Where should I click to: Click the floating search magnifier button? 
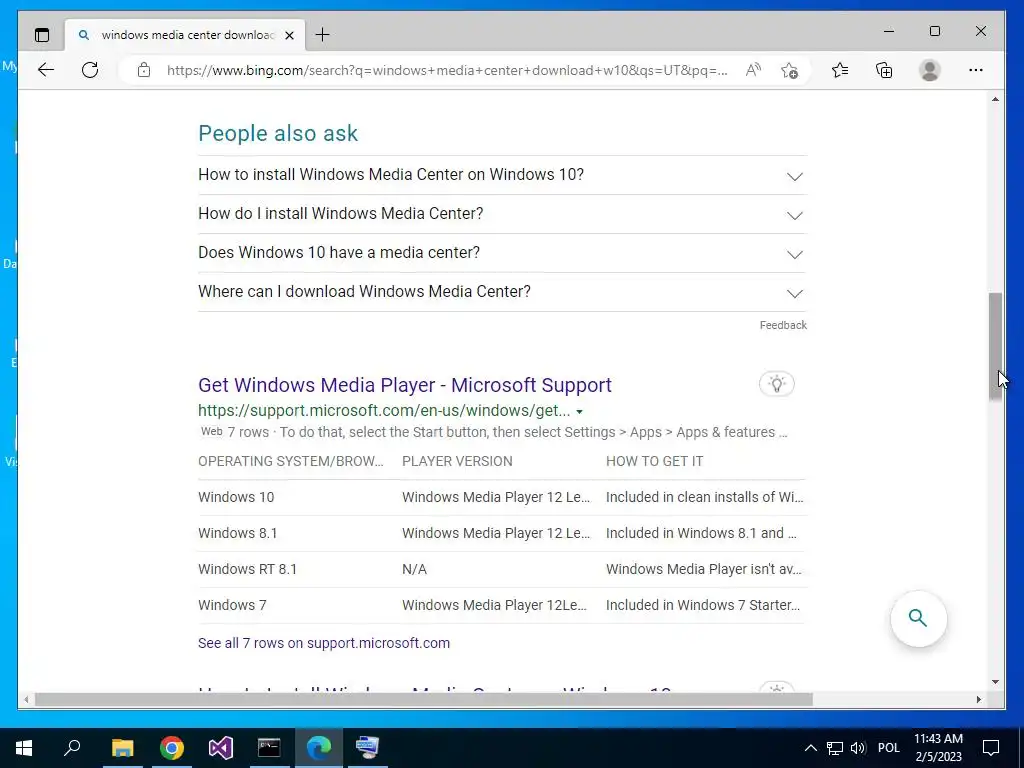click(918, 618)
